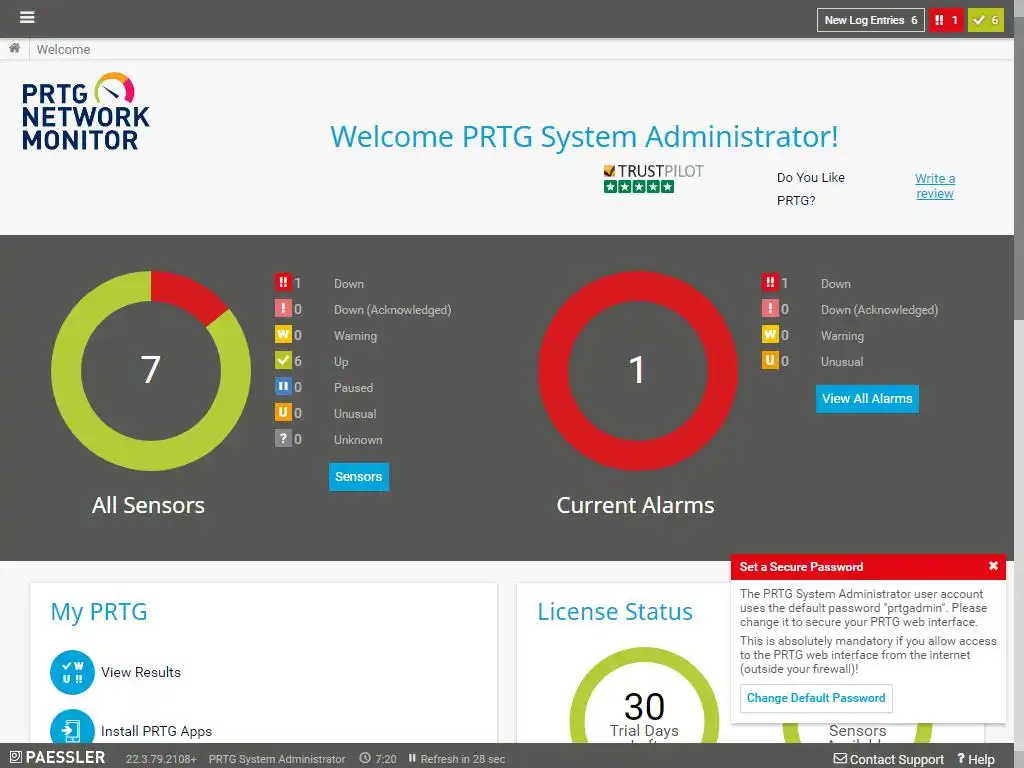Viewport: 1024px width, 768px height.
Task: Open View Results link text
Action: pyautogui.click(x=141, y=672)
